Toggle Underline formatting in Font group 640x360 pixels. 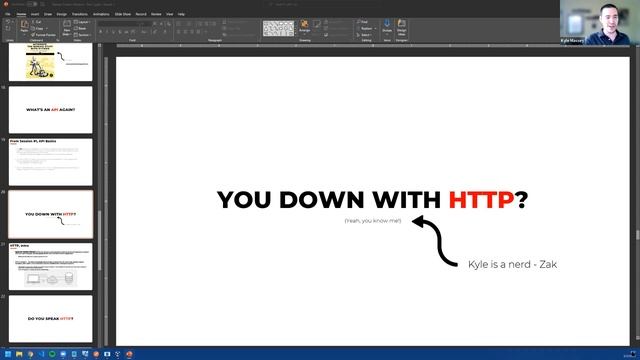pos(113,32)
